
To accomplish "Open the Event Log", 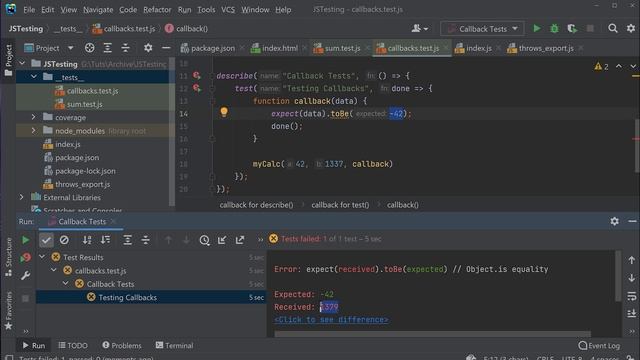I will pyautogui.click(x=599, y=345).
